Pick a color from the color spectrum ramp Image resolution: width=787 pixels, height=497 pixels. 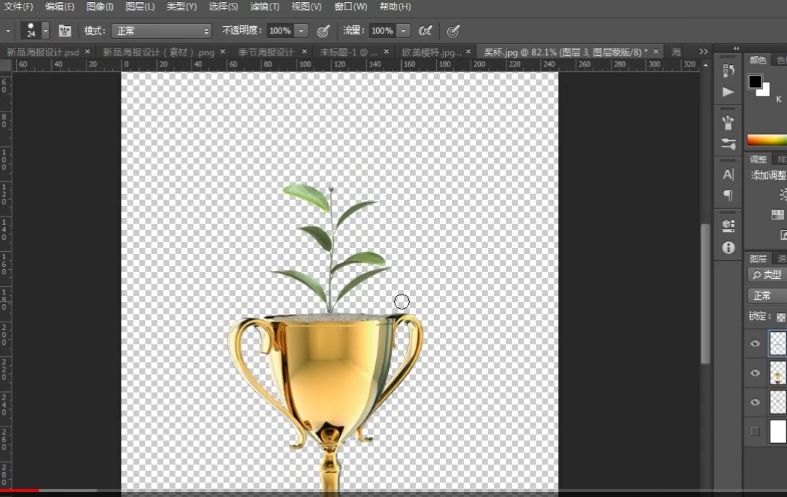[767, 140]
